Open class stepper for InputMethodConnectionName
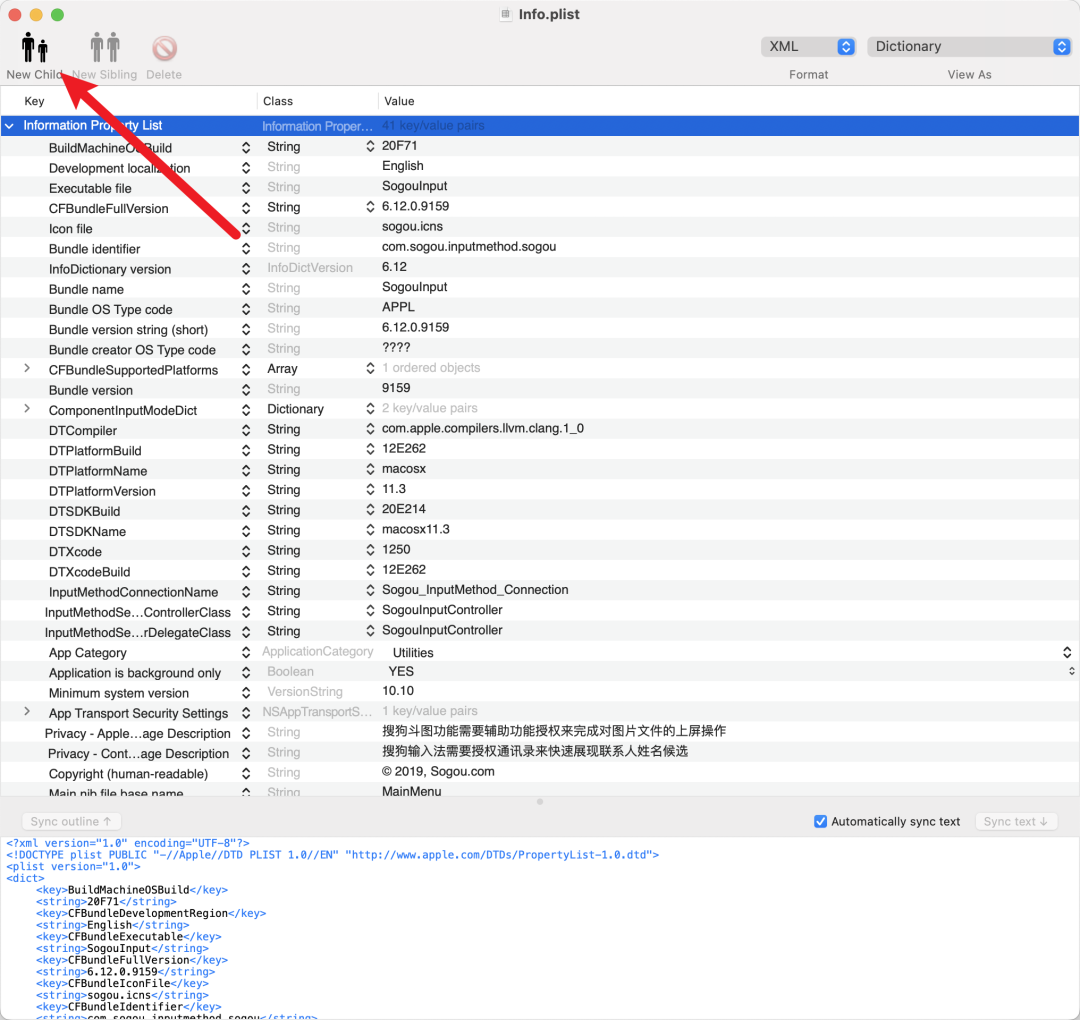The width and height of the screenshot is (1080, 1020). [x=370, y=590]
